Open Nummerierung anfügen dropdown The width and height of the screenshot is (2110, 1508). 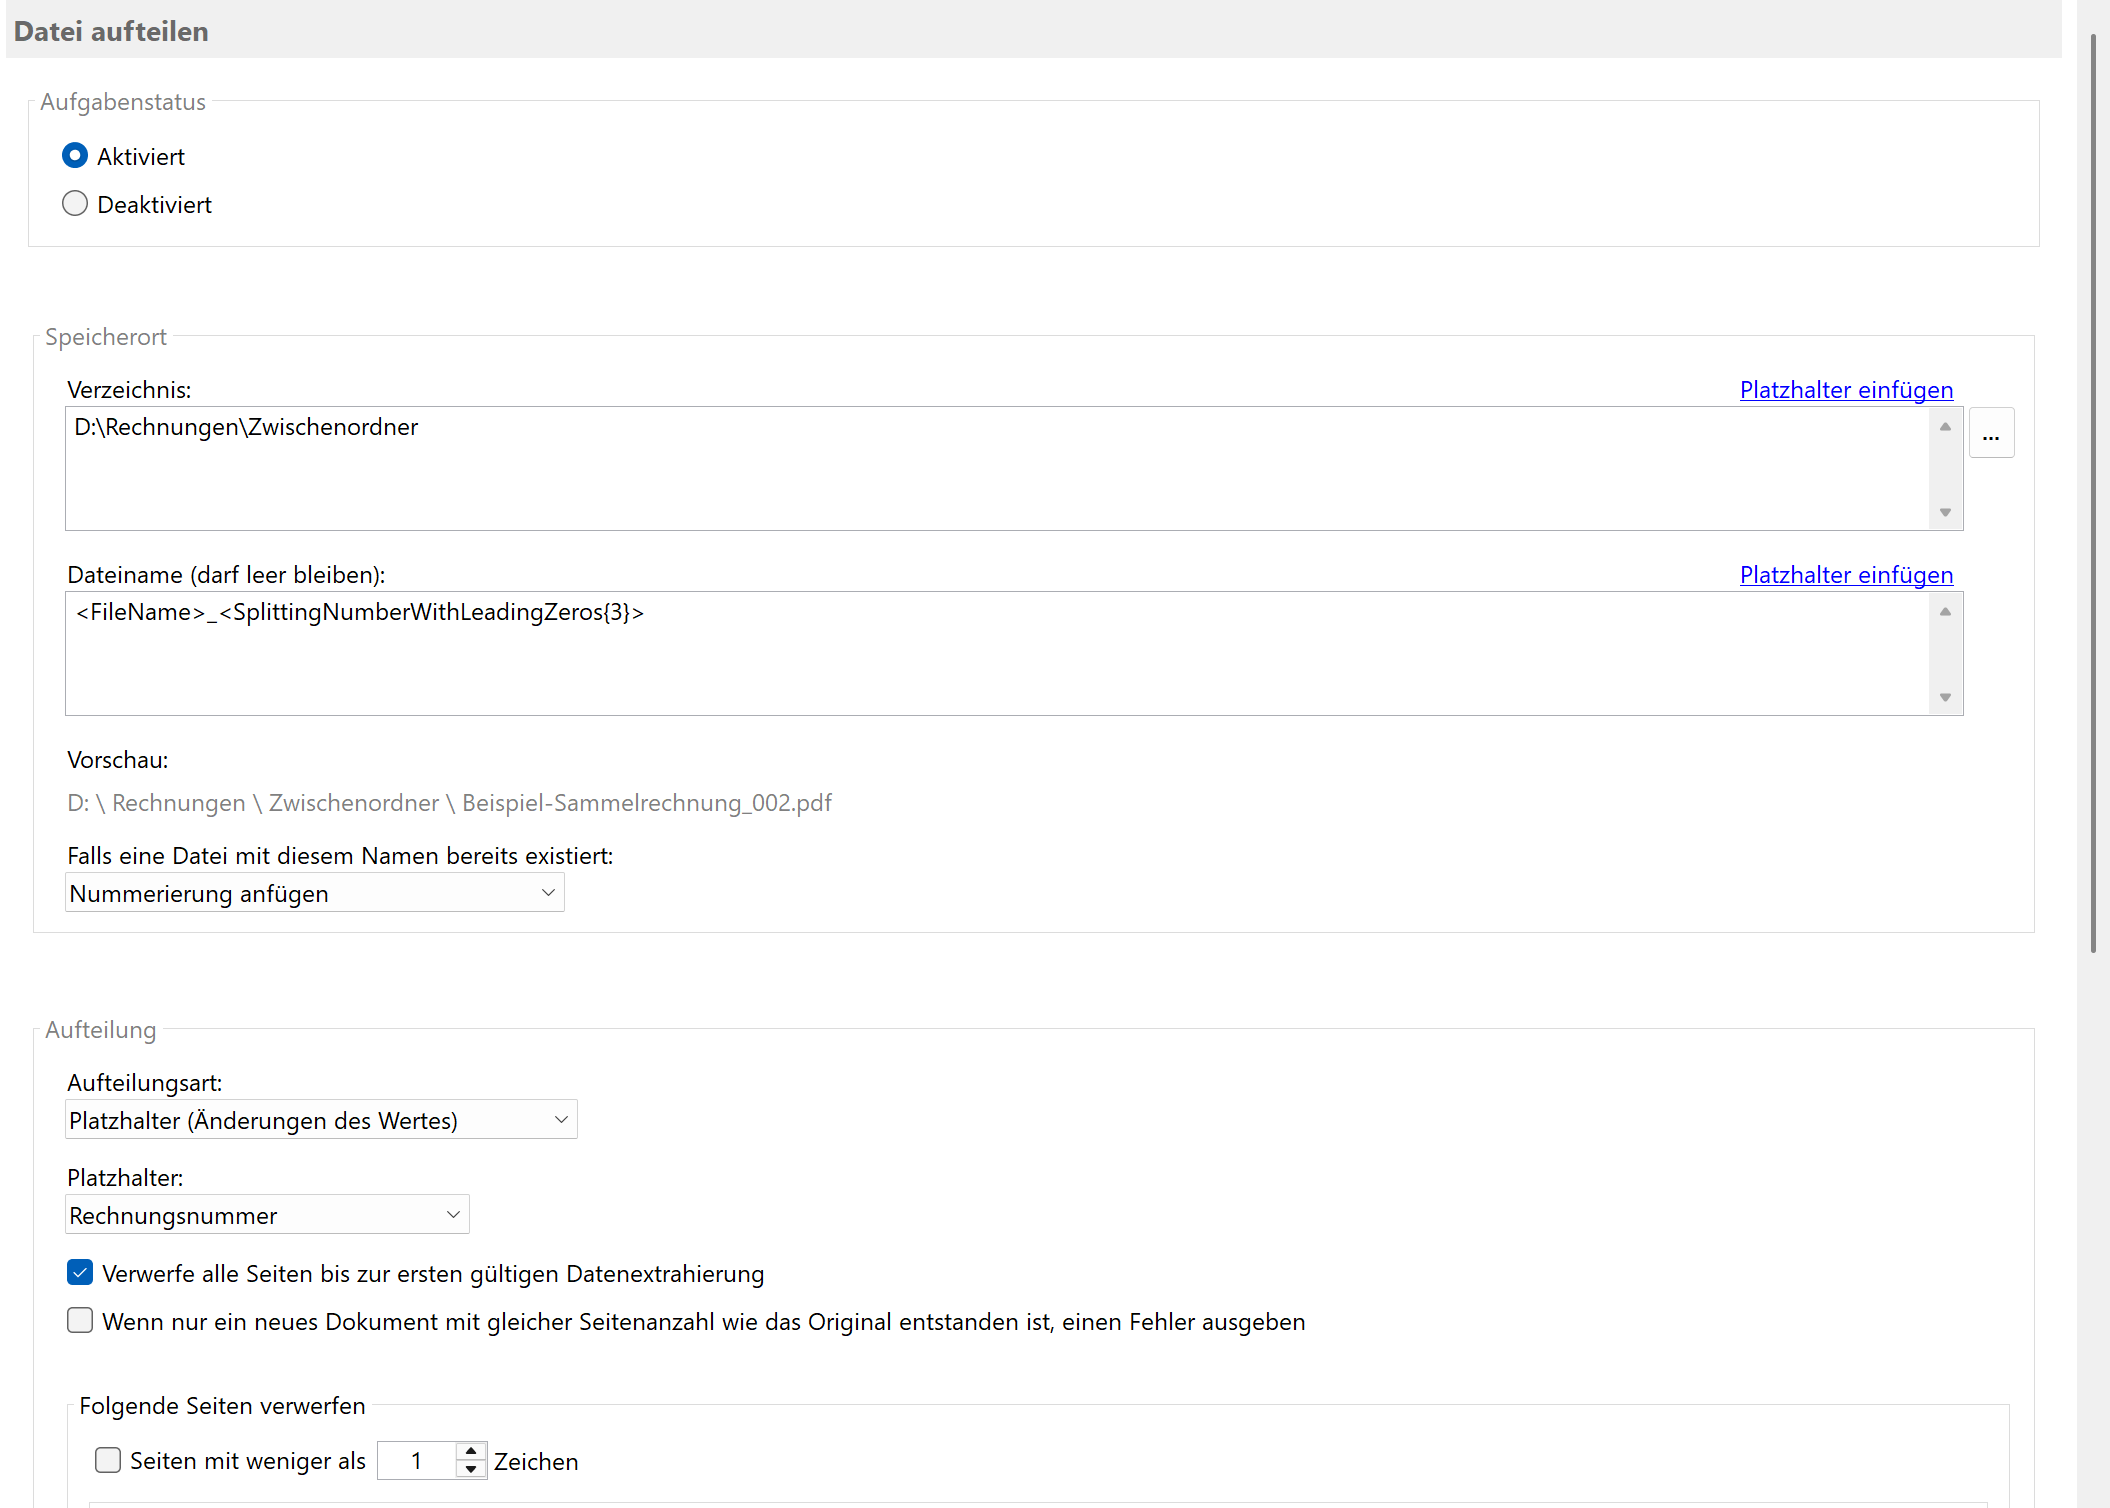pos(314,893)
